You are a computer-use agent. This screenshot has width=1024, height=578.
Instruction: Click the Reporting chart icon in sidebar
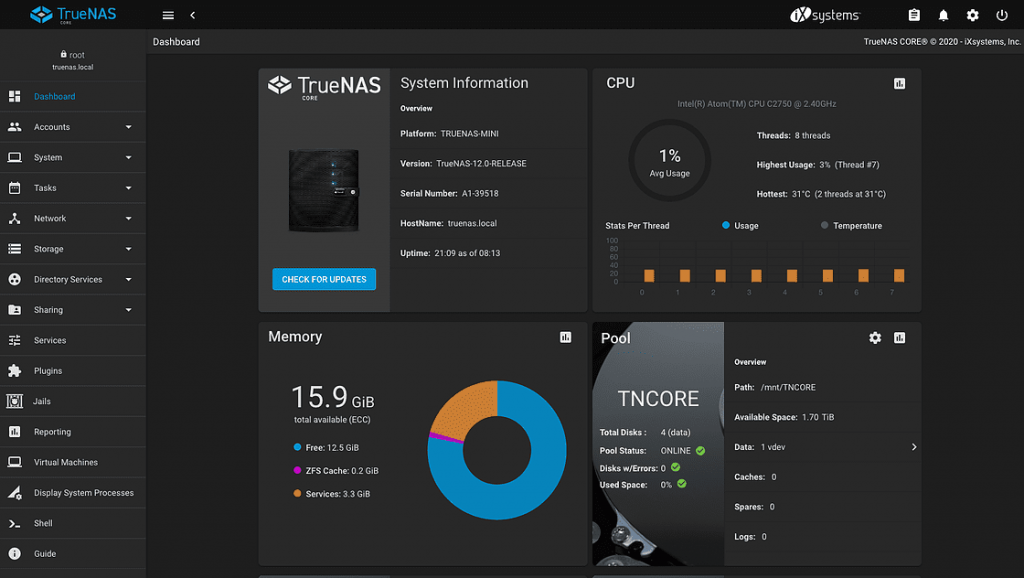coord(14,432)
